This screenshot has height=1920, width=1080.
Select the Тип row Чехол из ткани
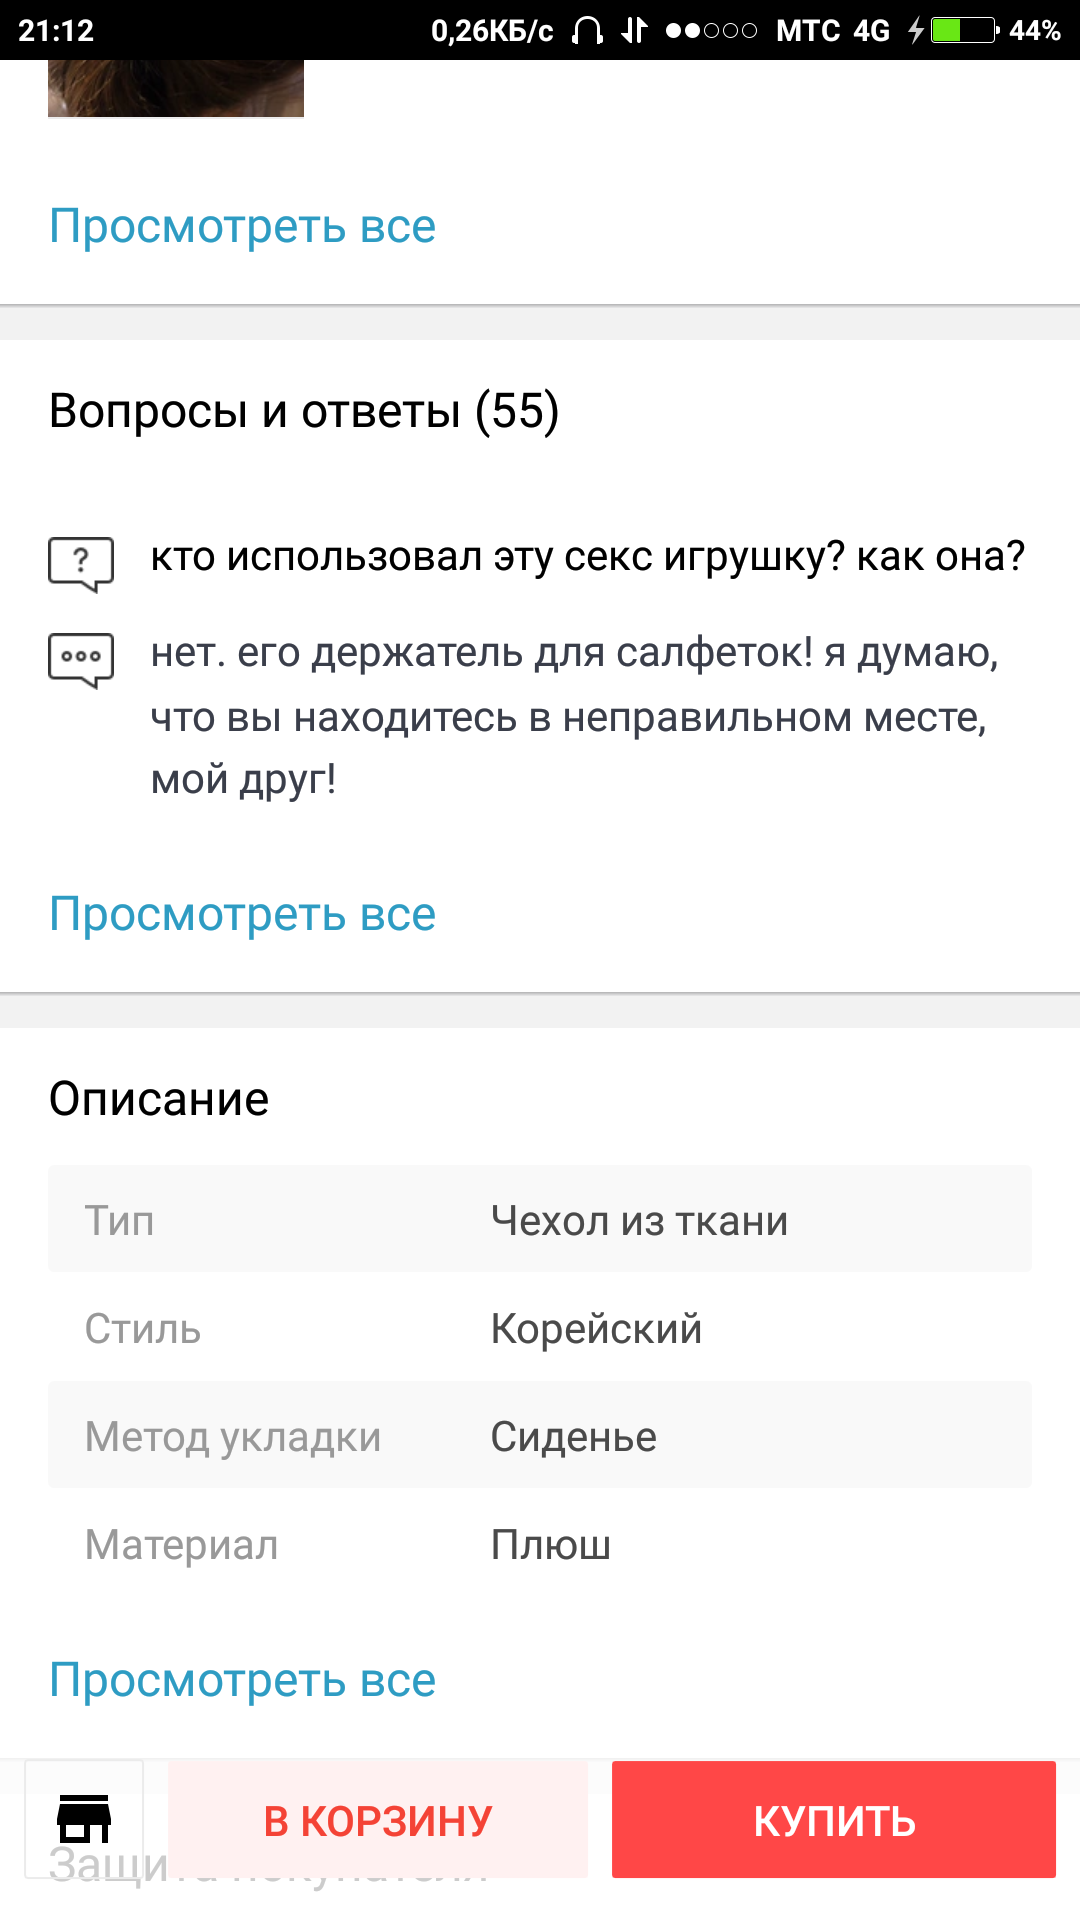pyautogui.click(x=540, y=1220)
